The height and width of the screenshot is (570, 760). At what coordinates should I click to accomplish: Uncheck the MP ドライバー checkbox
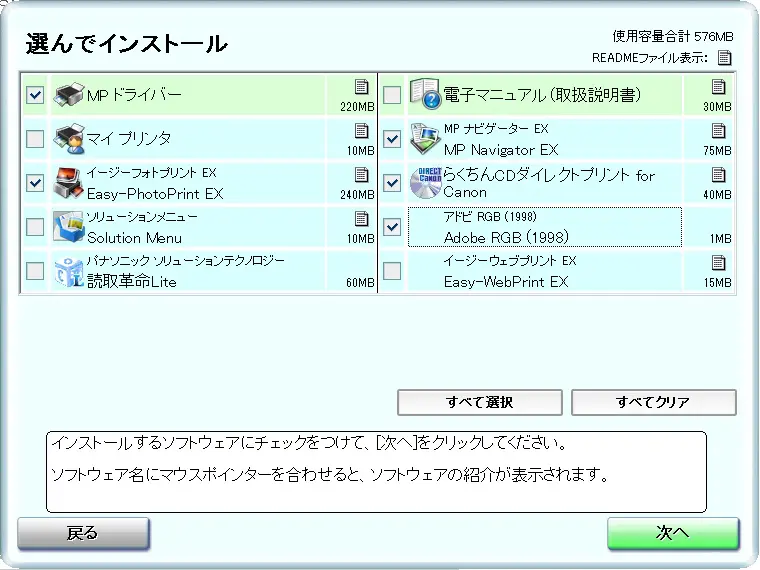click(x=35, y=95)
